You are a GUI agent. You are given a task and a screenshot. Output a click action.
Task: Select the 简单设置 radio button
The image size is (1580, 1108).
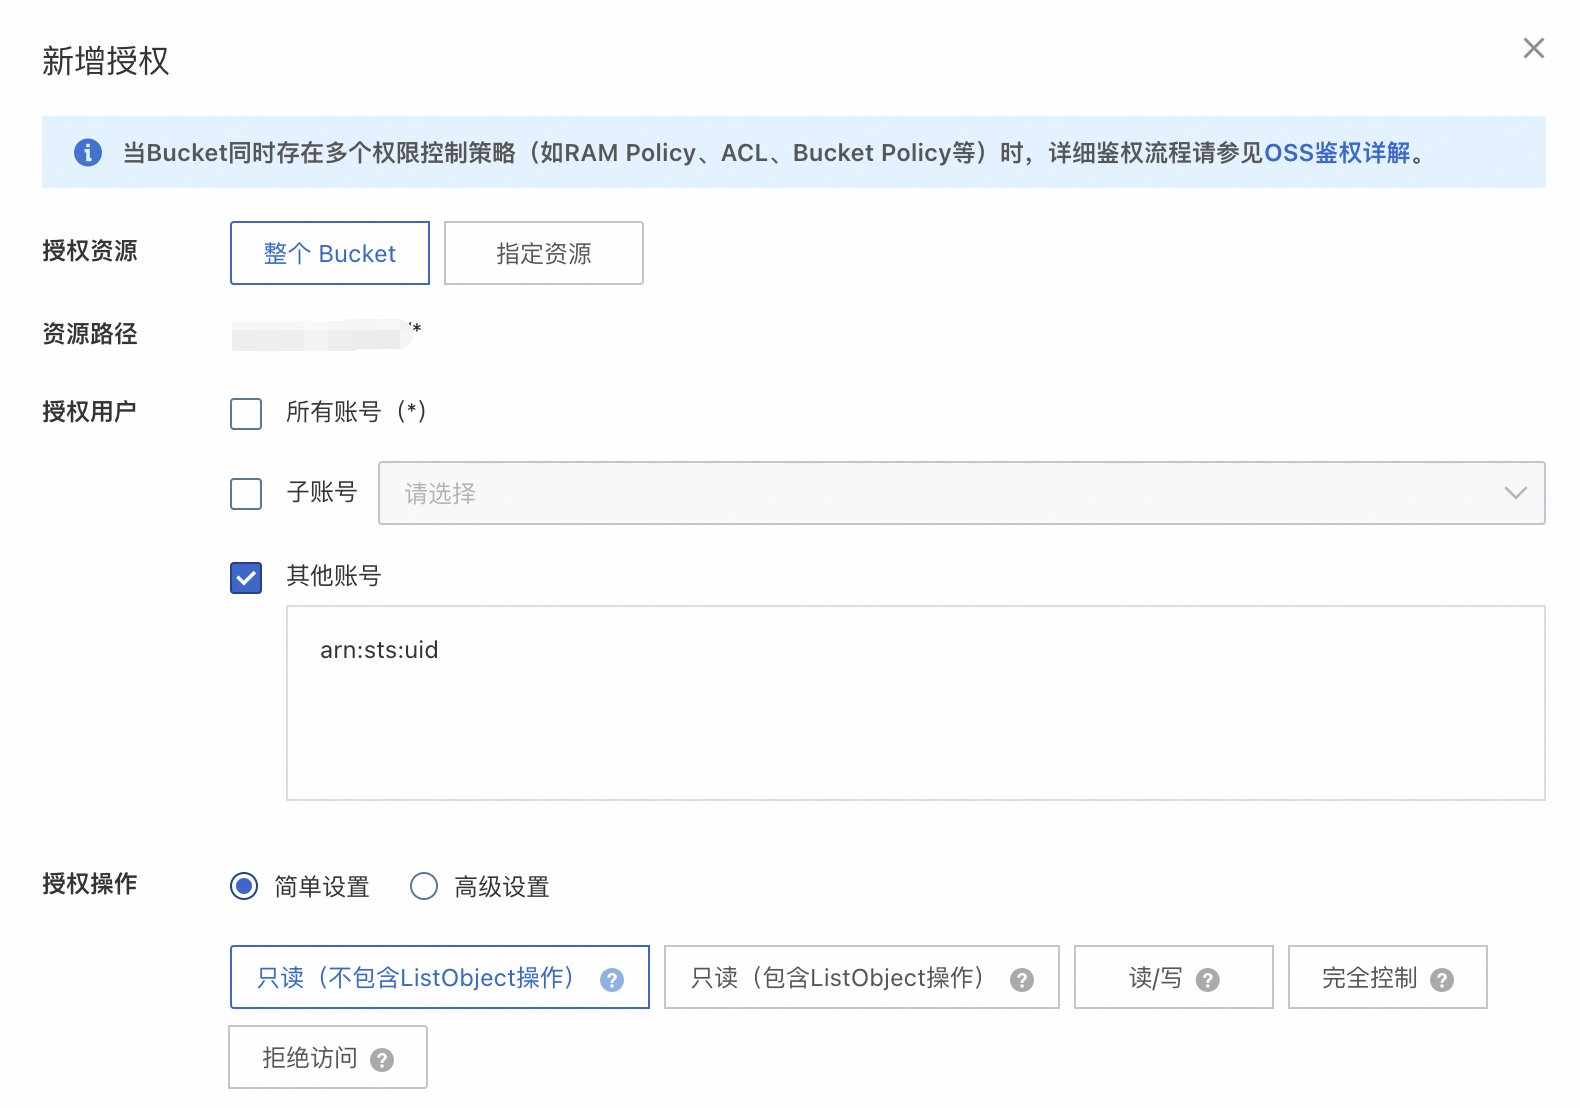click(244, 886)
